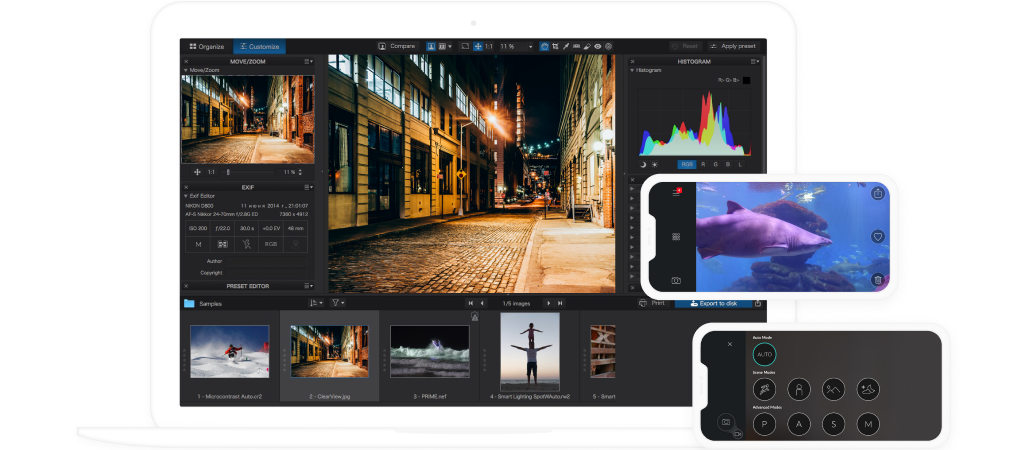
Task: Select the G histogram channel
Action: click(x=715, y=165)
